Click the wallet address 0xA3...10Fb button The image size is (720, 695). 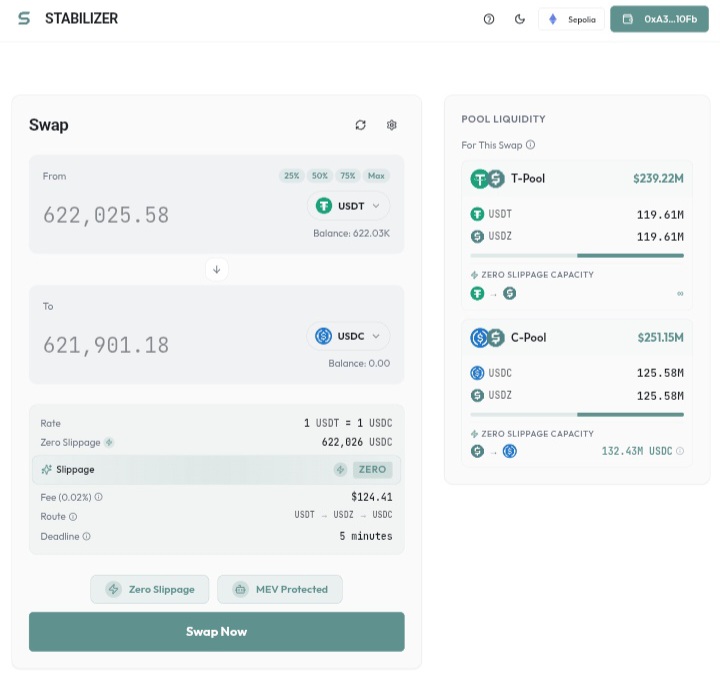pos(659,19)
